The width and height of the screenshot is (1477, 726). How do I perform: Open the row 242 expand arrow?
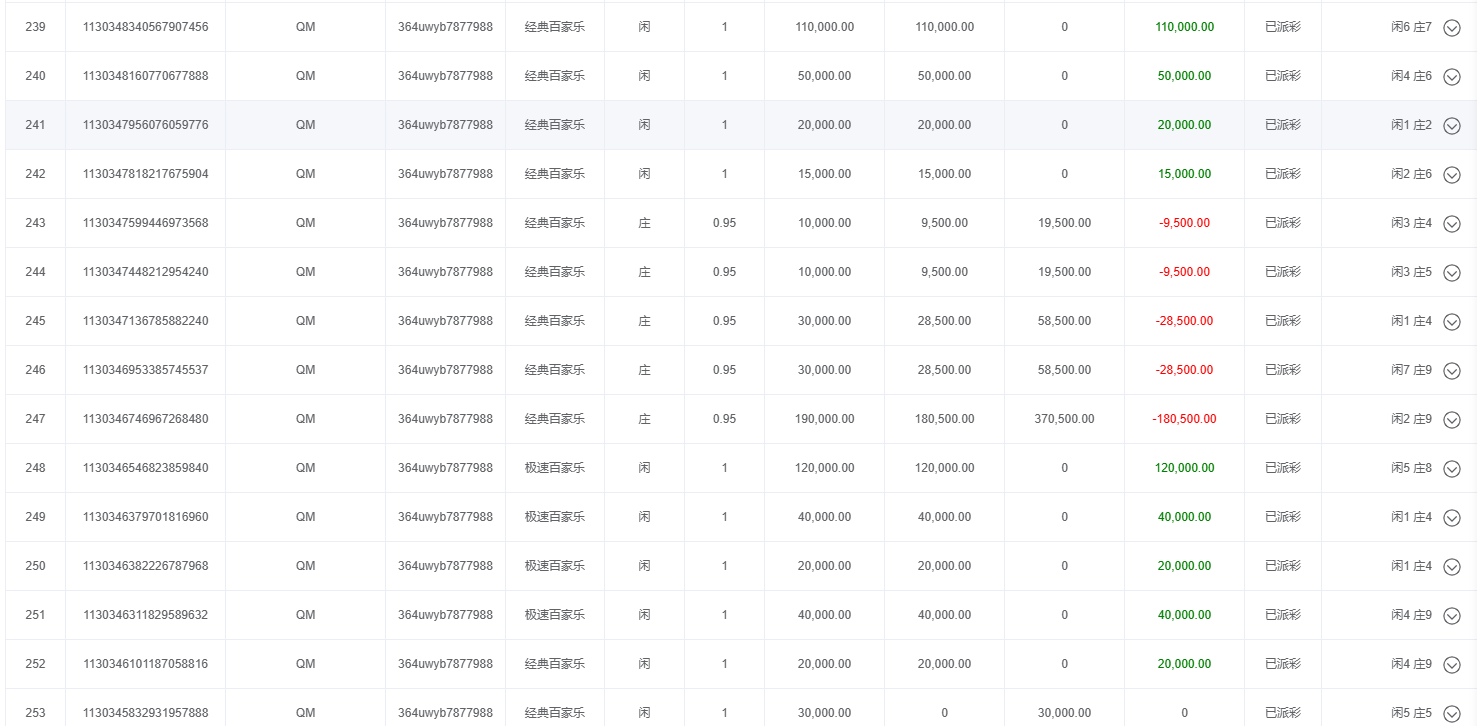point(1452,175)
